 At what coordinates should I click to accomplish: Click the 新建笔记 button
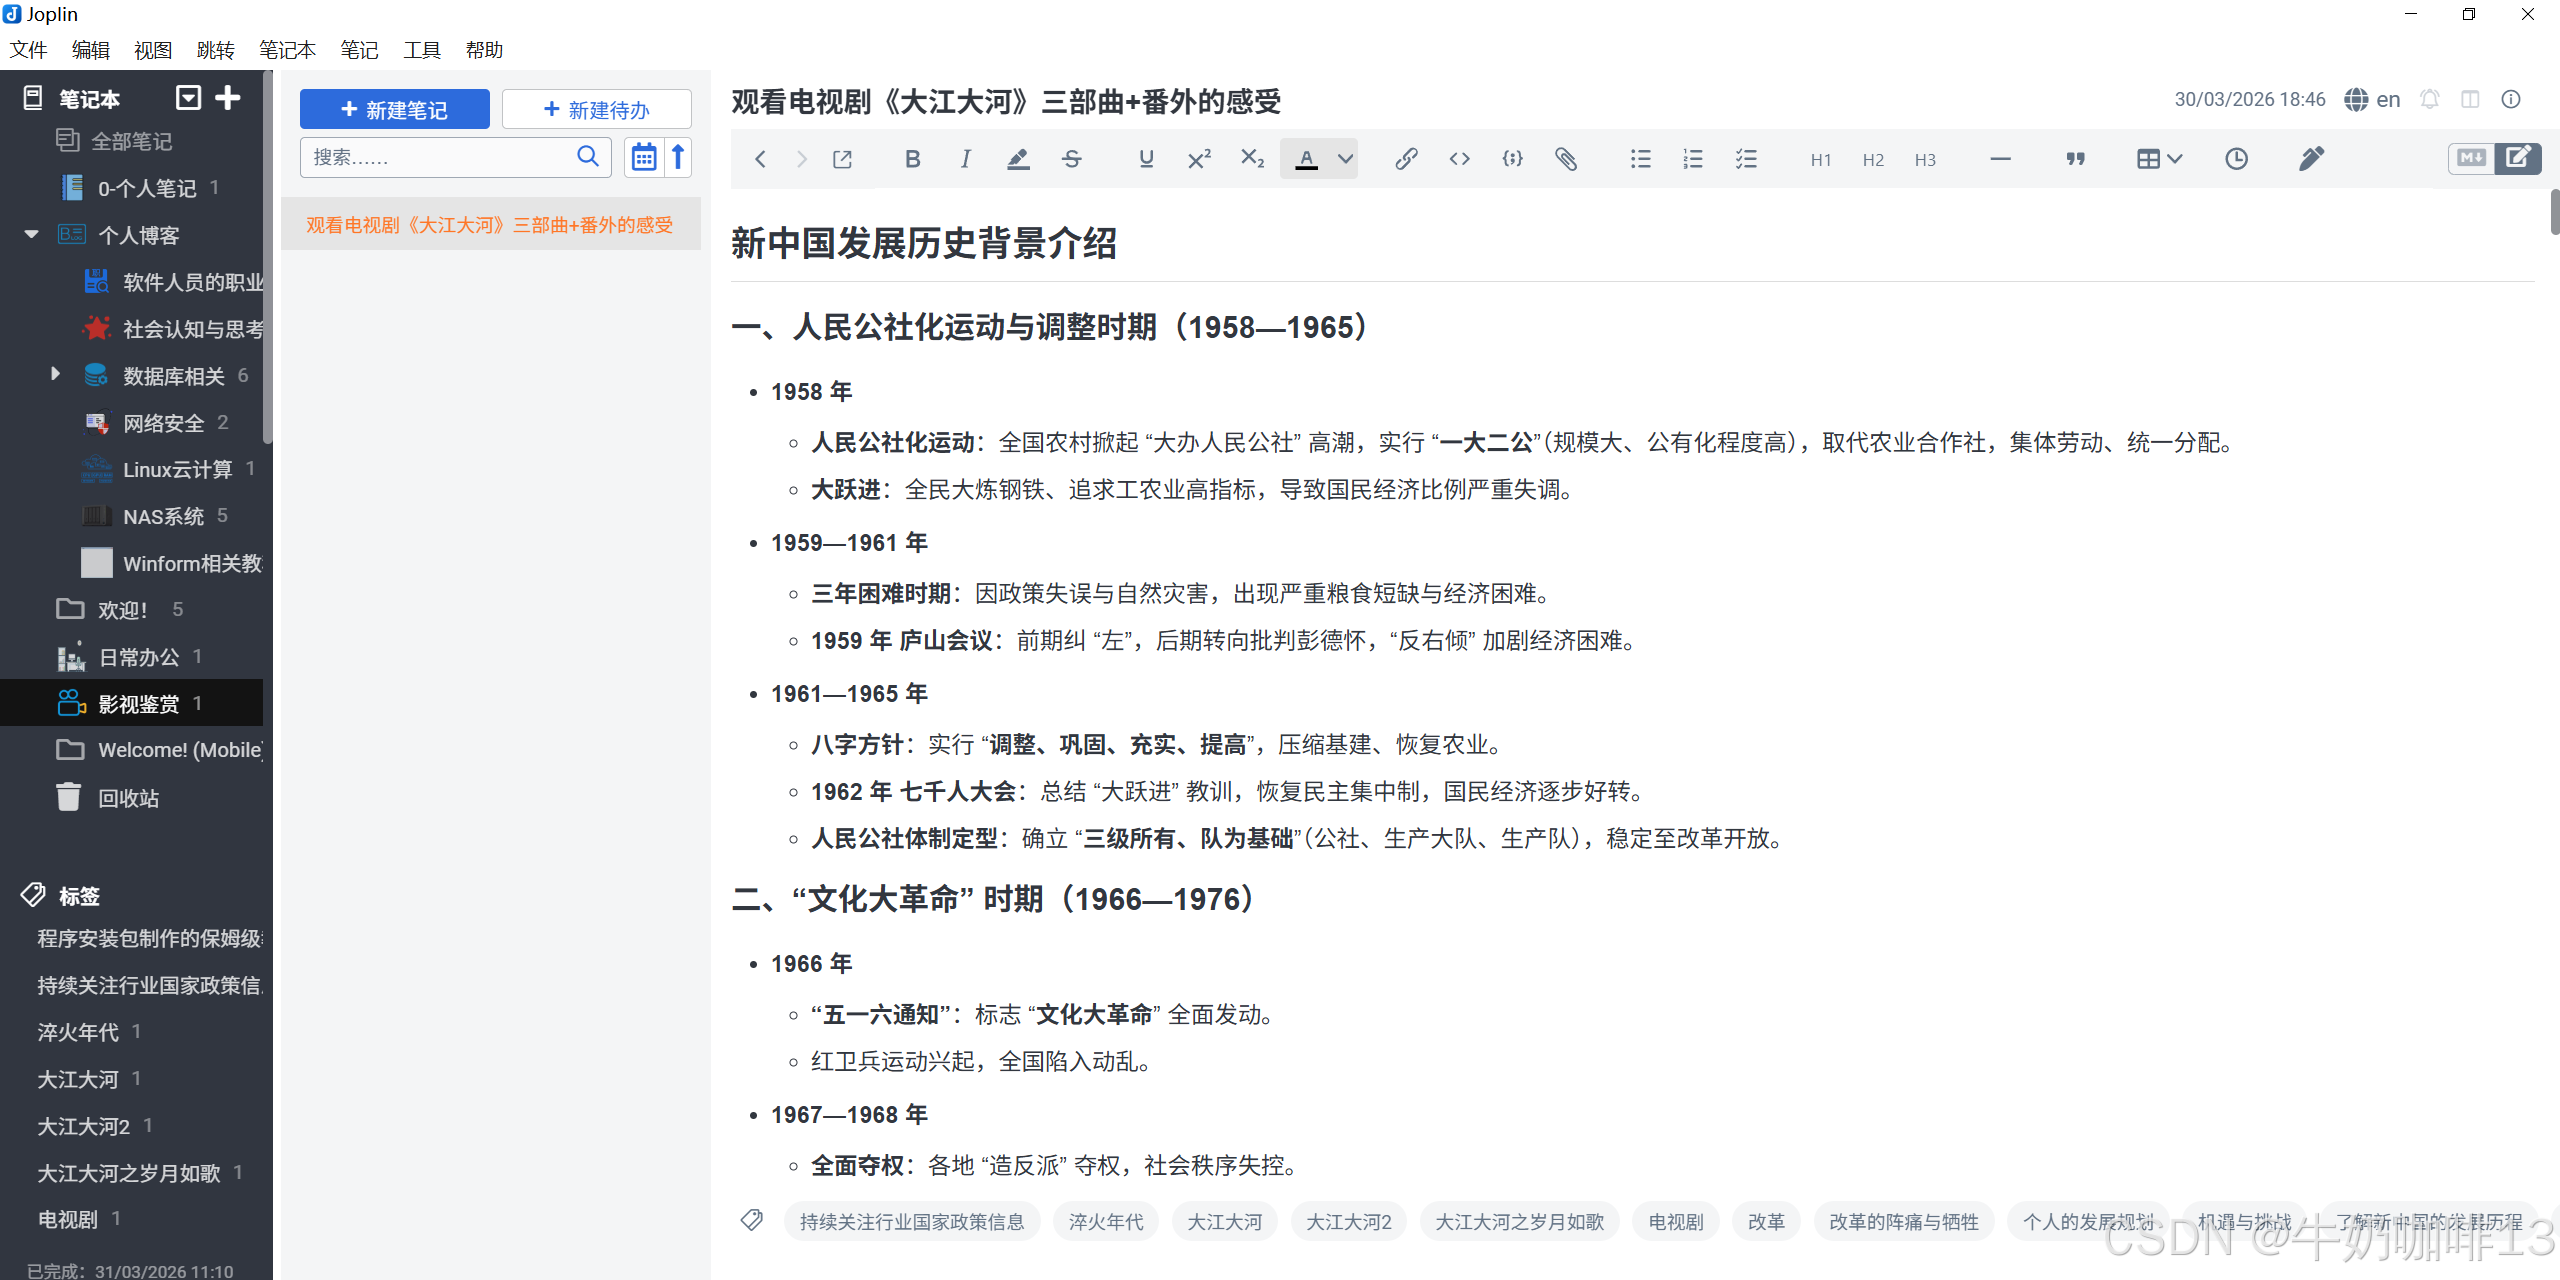(395, 109)
